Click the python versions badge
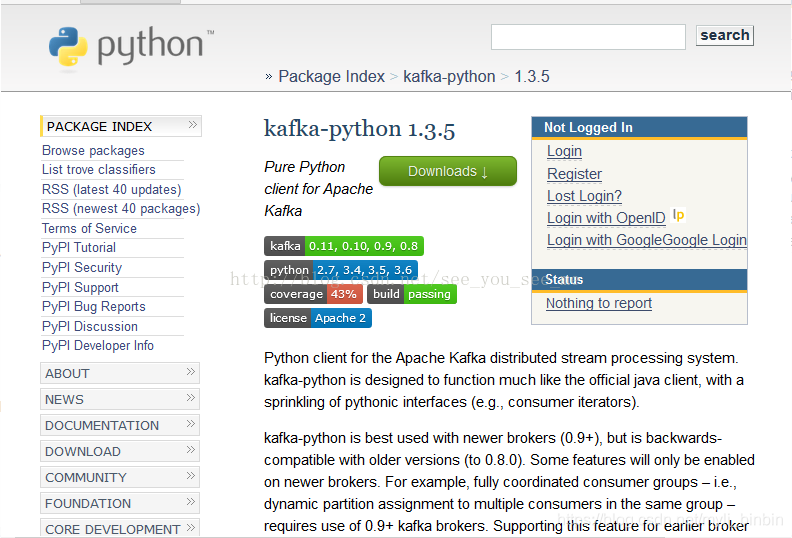The image size is (792, 538). point(341,270)
